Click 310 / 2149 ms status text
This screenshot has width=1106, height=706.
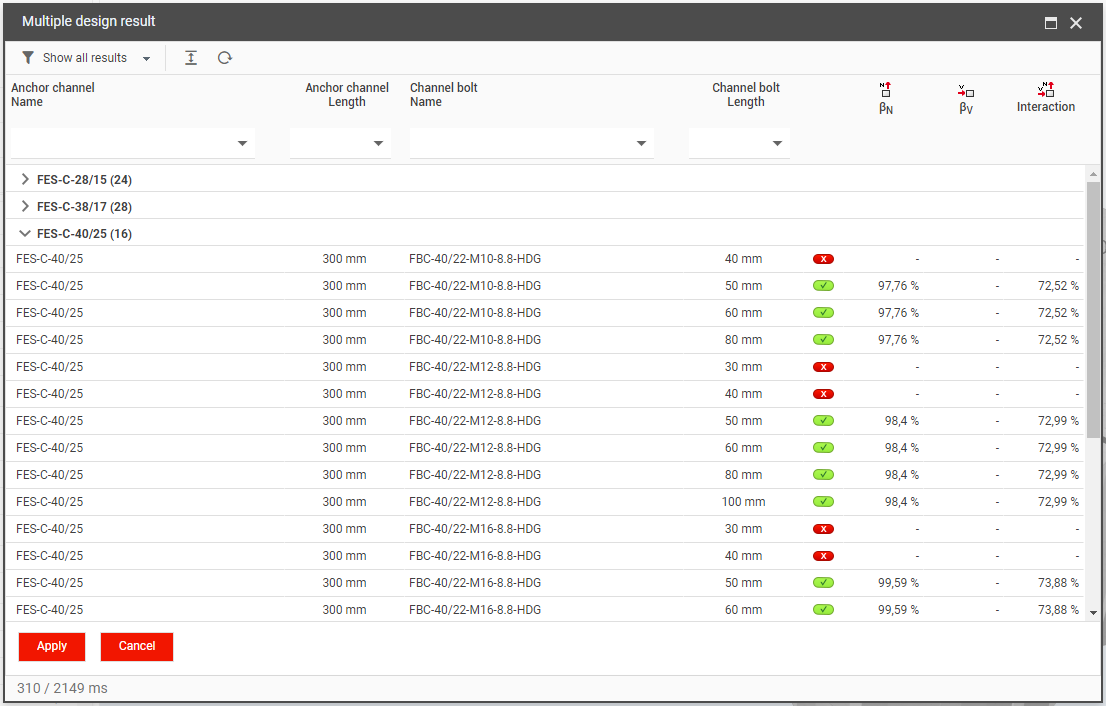[63, 688]
